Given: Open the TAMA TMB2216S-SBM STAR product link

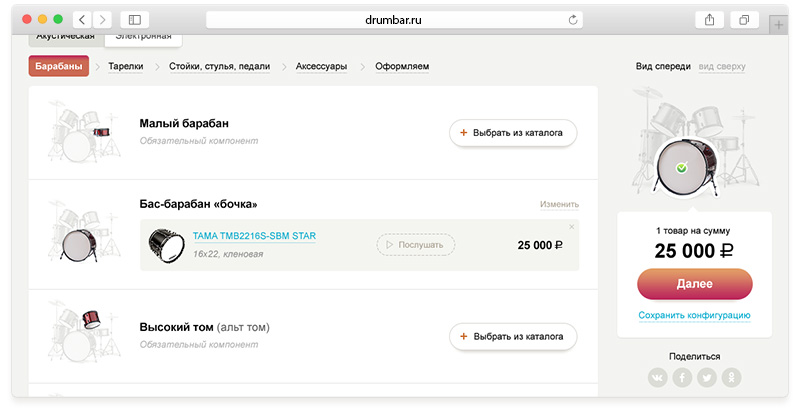Looking at the screenshot, I should (x=254, y=237).
